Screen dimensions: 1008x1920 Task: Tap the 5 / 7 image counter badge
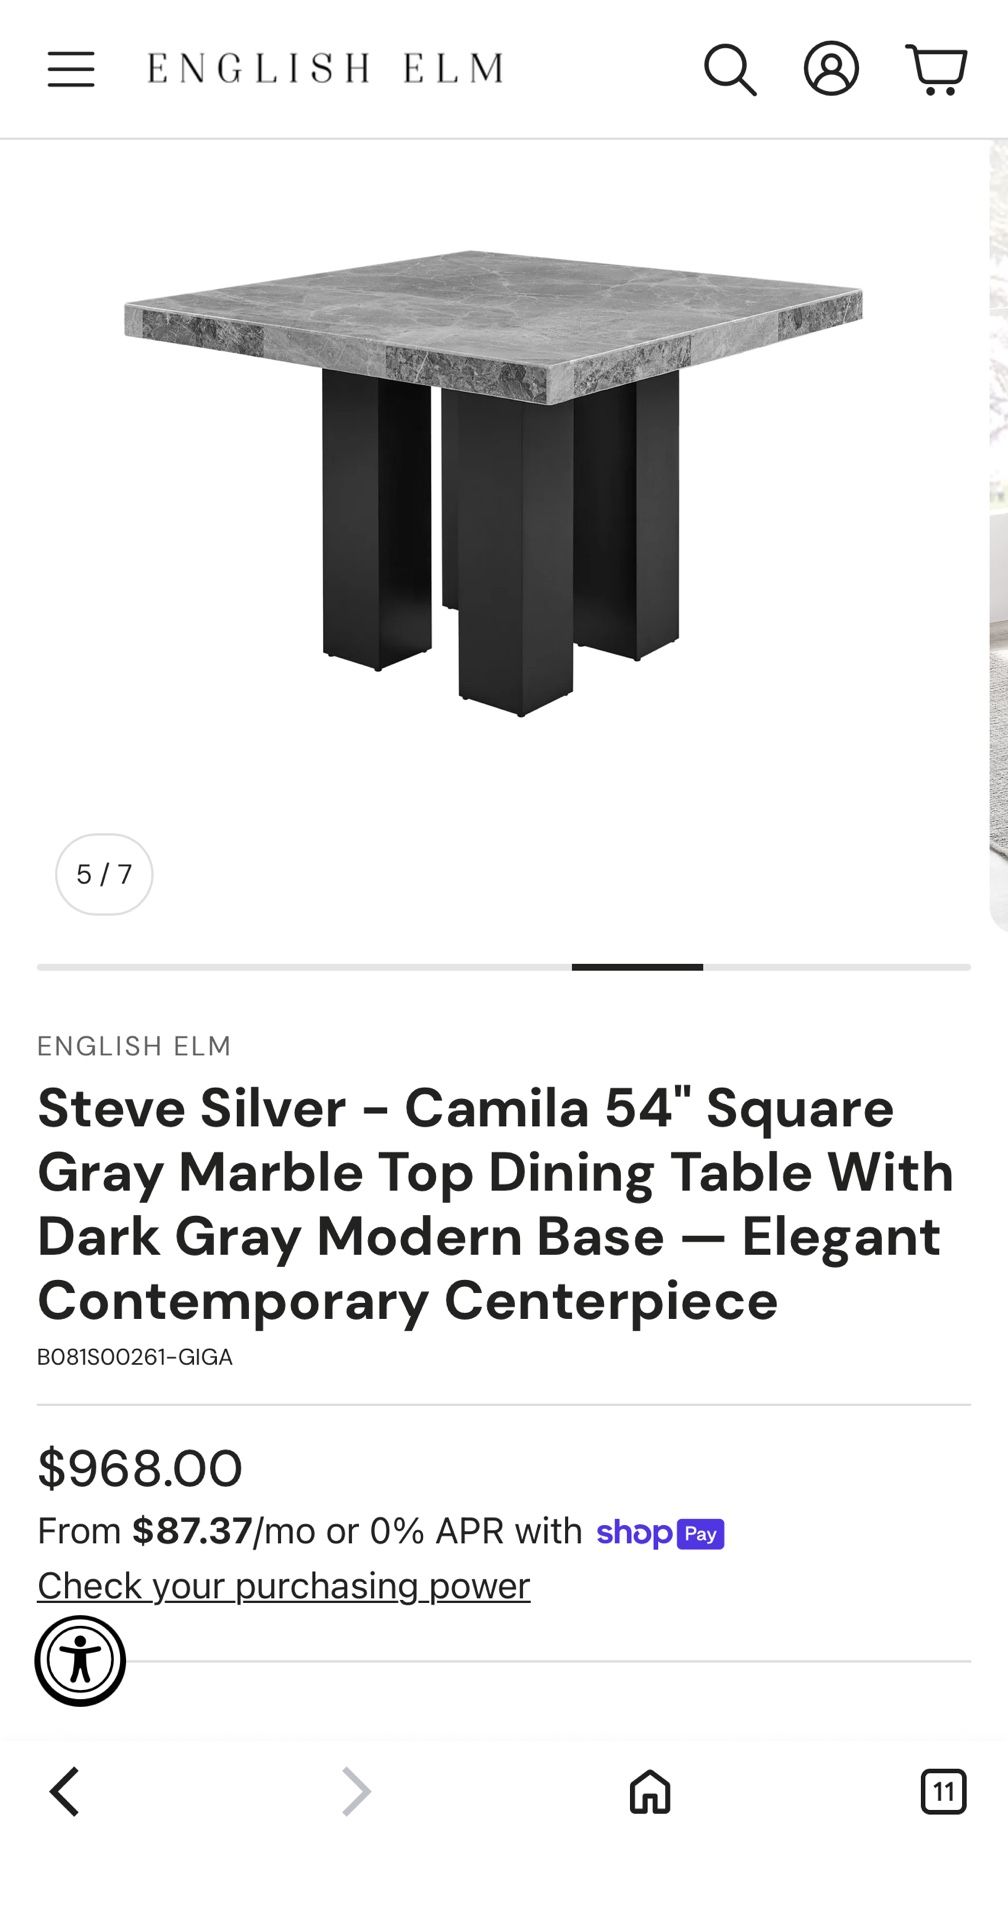tap(104, 874)
